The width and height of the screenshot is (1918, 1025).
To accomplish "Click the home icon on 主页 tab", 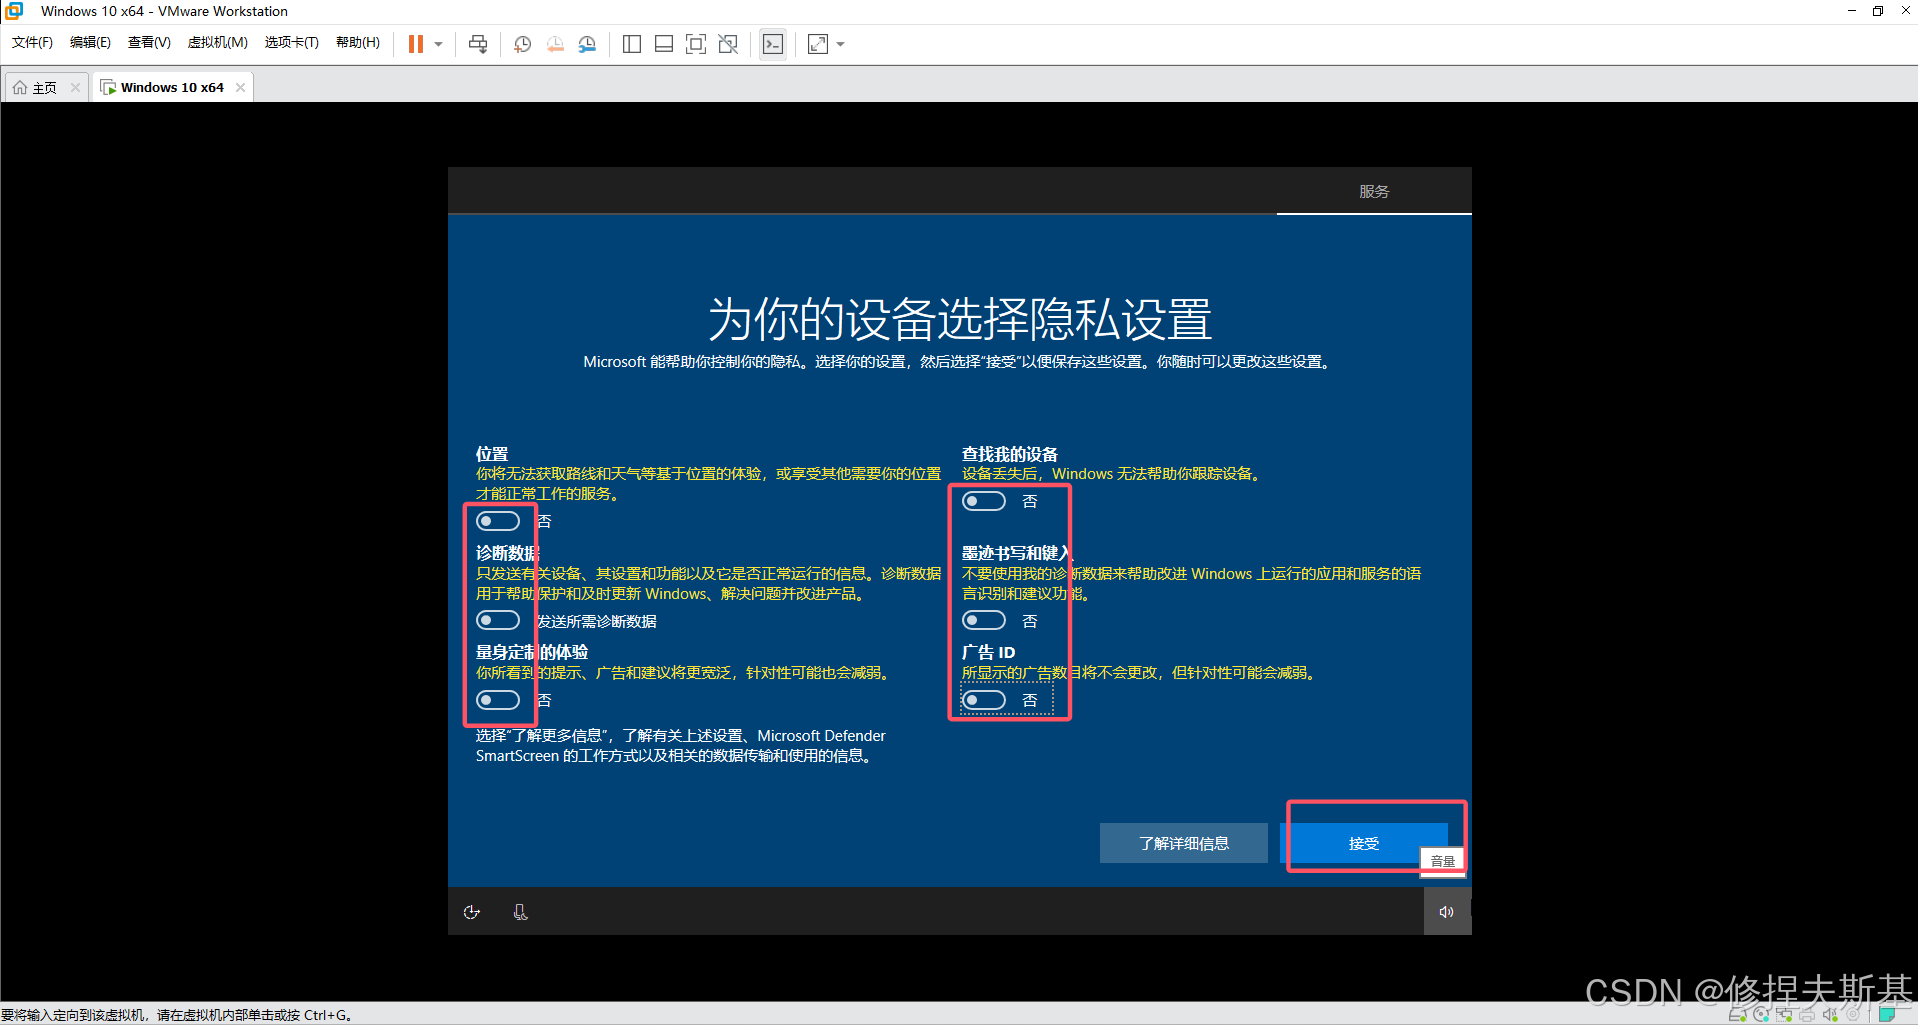I will coord(20,88).
